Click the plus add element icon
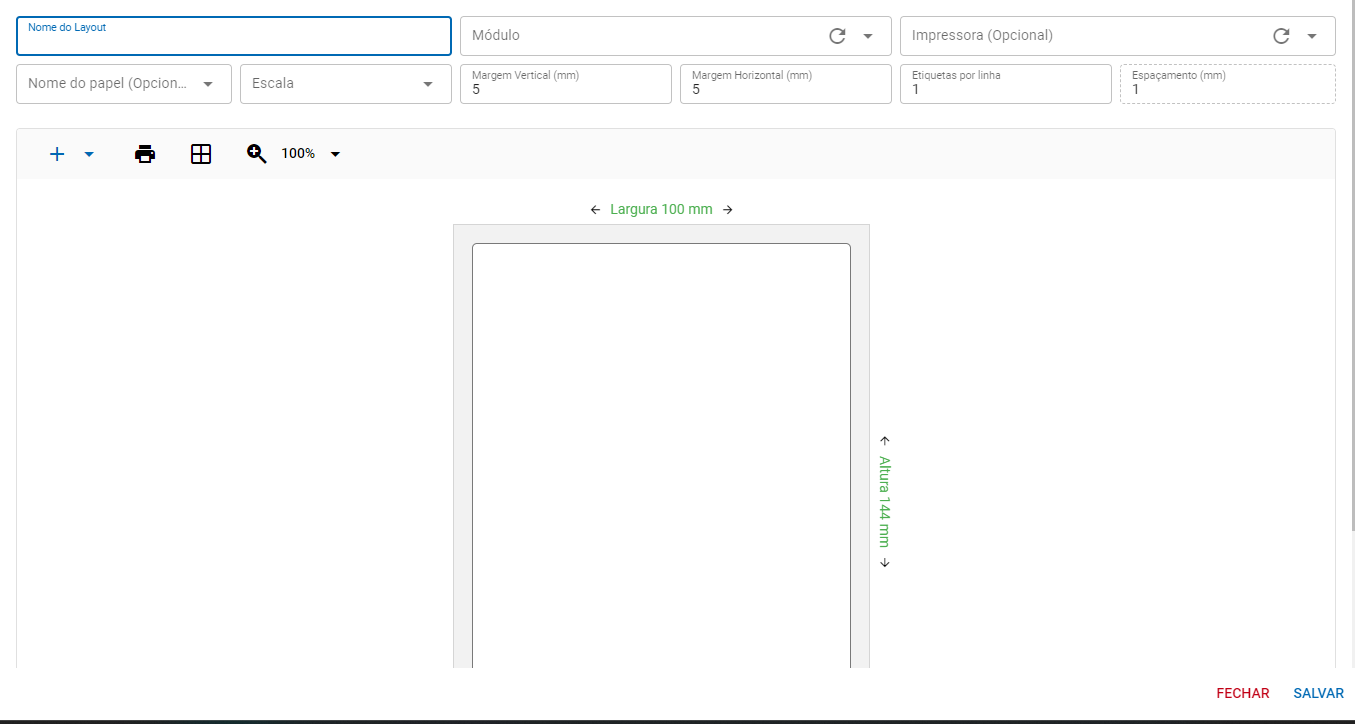The image size is (1355, 724). tap(57, 154)
